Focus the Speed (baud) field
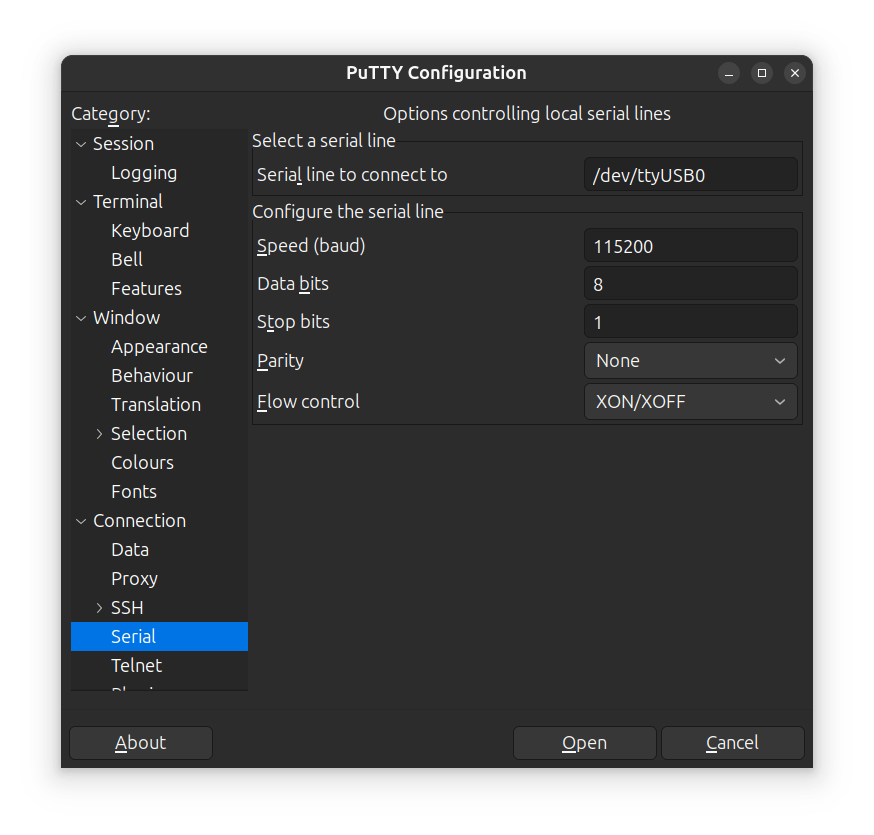This screenshot has width=874, height=835. [x=691, y=246]
